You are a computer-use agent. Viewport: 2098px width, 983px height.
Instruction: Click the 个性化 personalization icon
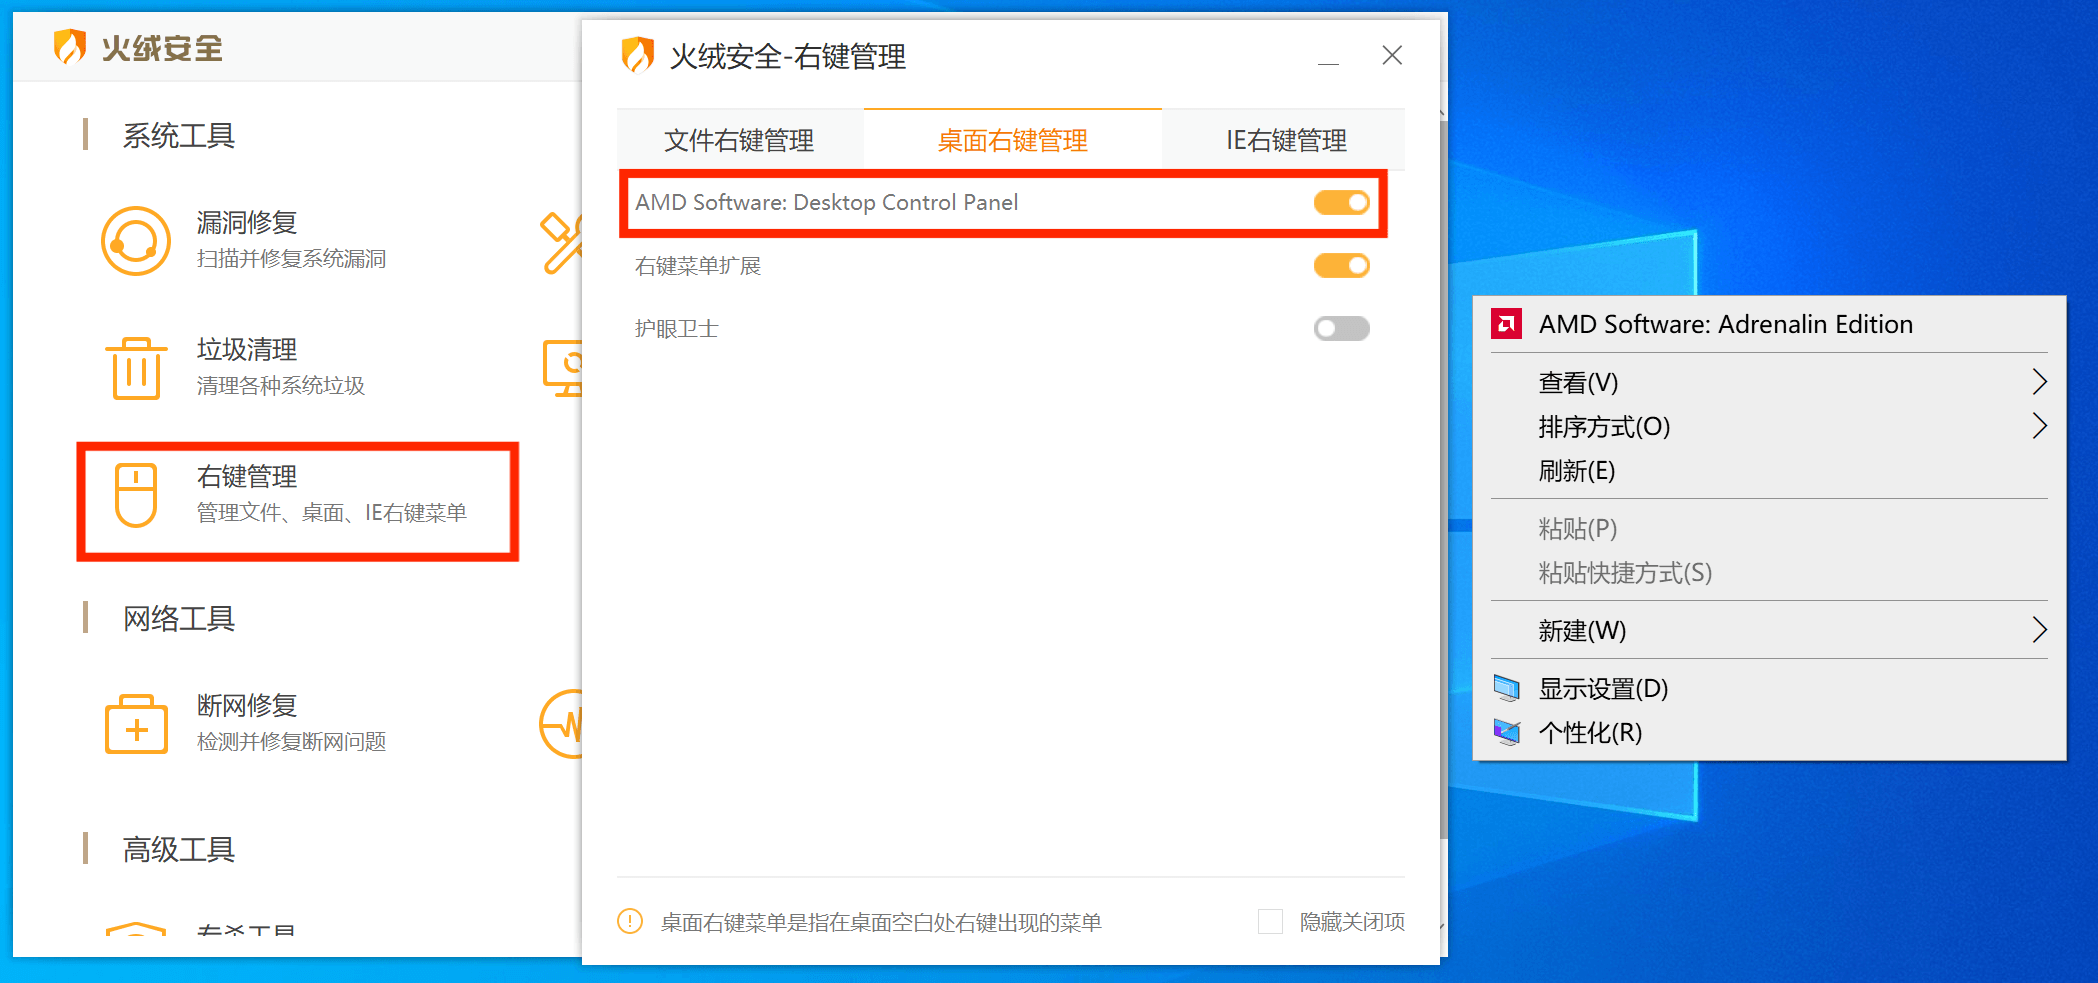(1506, 733)
